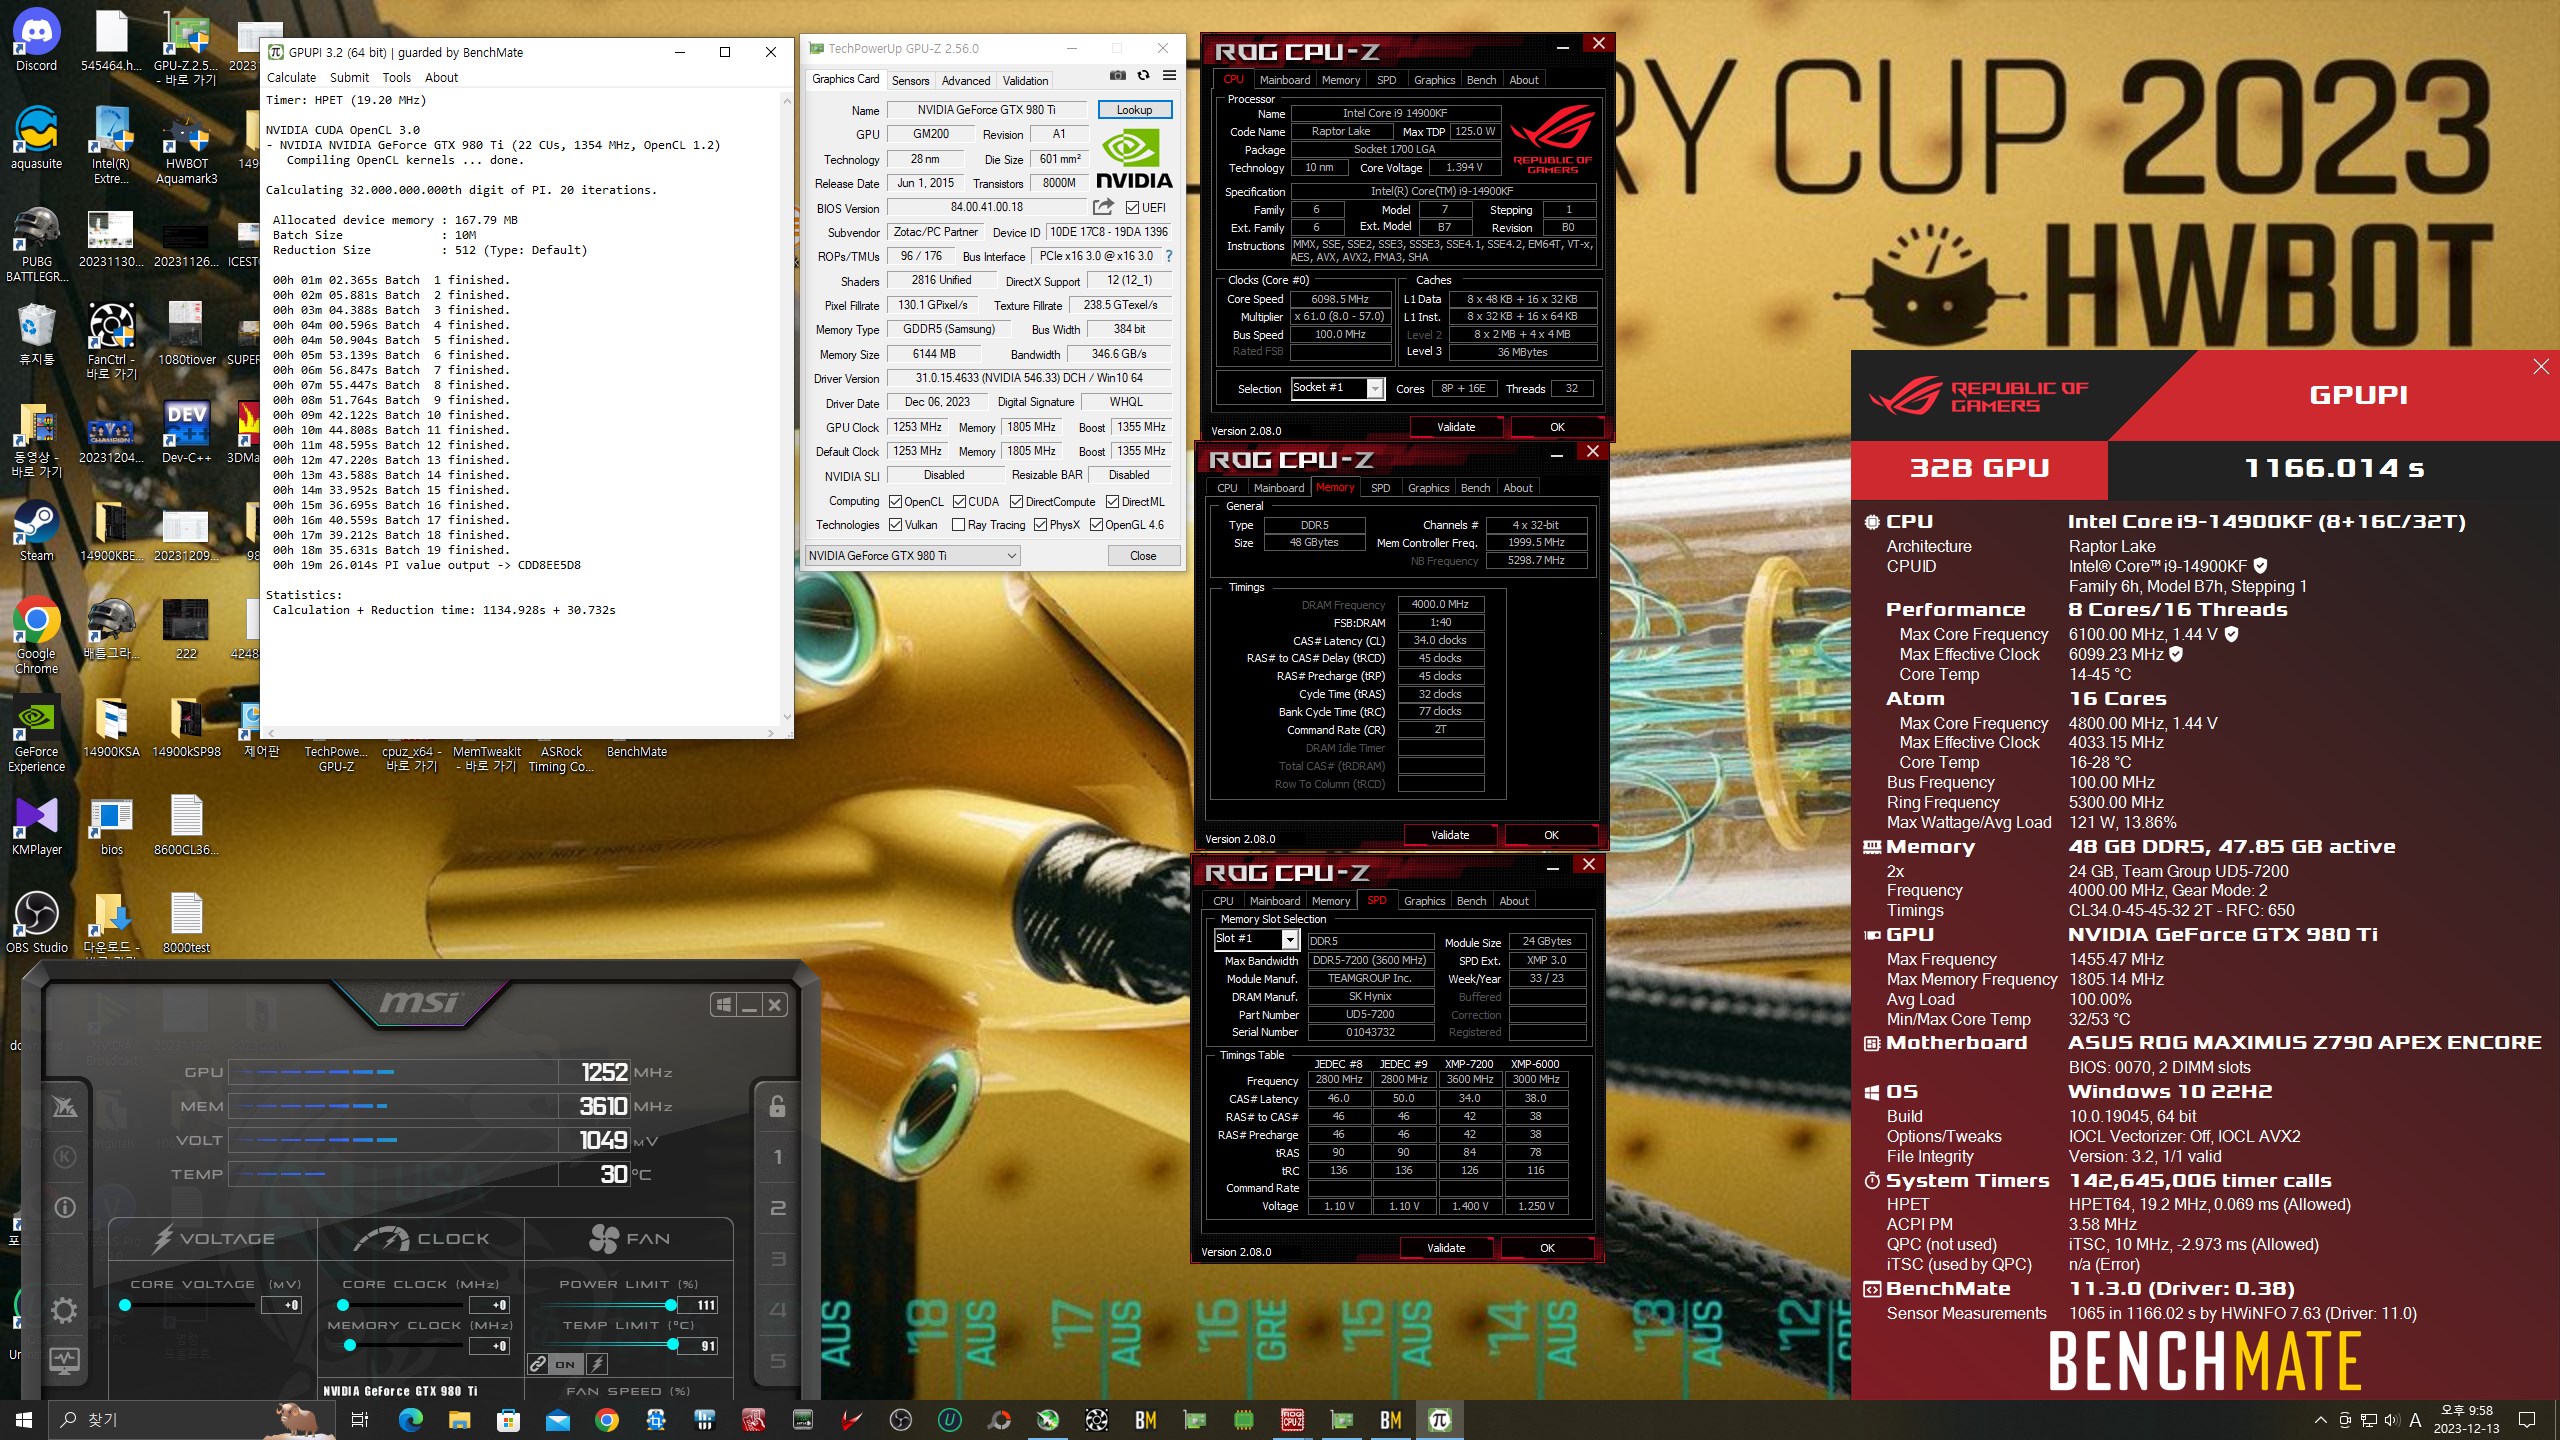Viewport: 2560px width, 1440px height.
Task: Click the GPUPI pi taskbar icon
Action: click(x=1439, y=1419)
